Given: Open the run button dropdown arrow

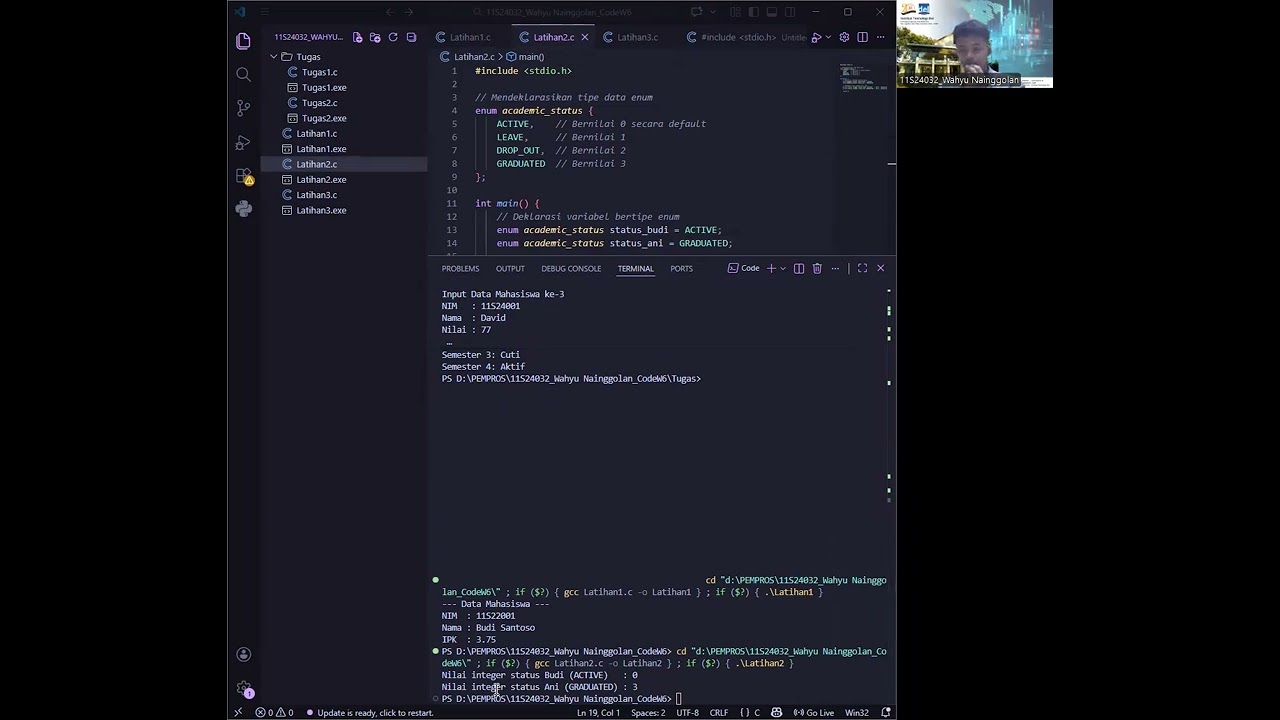Looking at the screenshot, I should pyautogui.click(x=828, y=37).
